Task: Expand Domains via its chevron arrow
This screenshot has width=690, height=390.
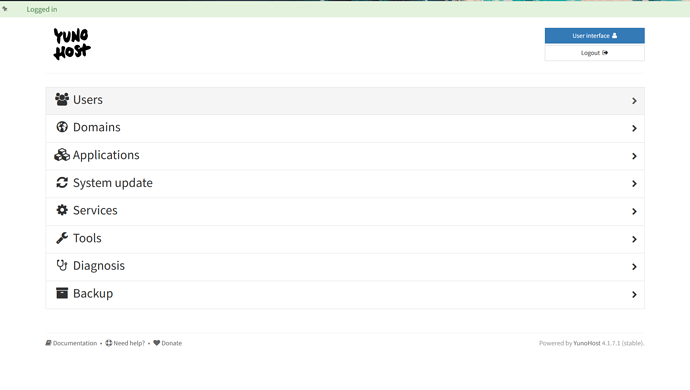Action: click(634, 129)
